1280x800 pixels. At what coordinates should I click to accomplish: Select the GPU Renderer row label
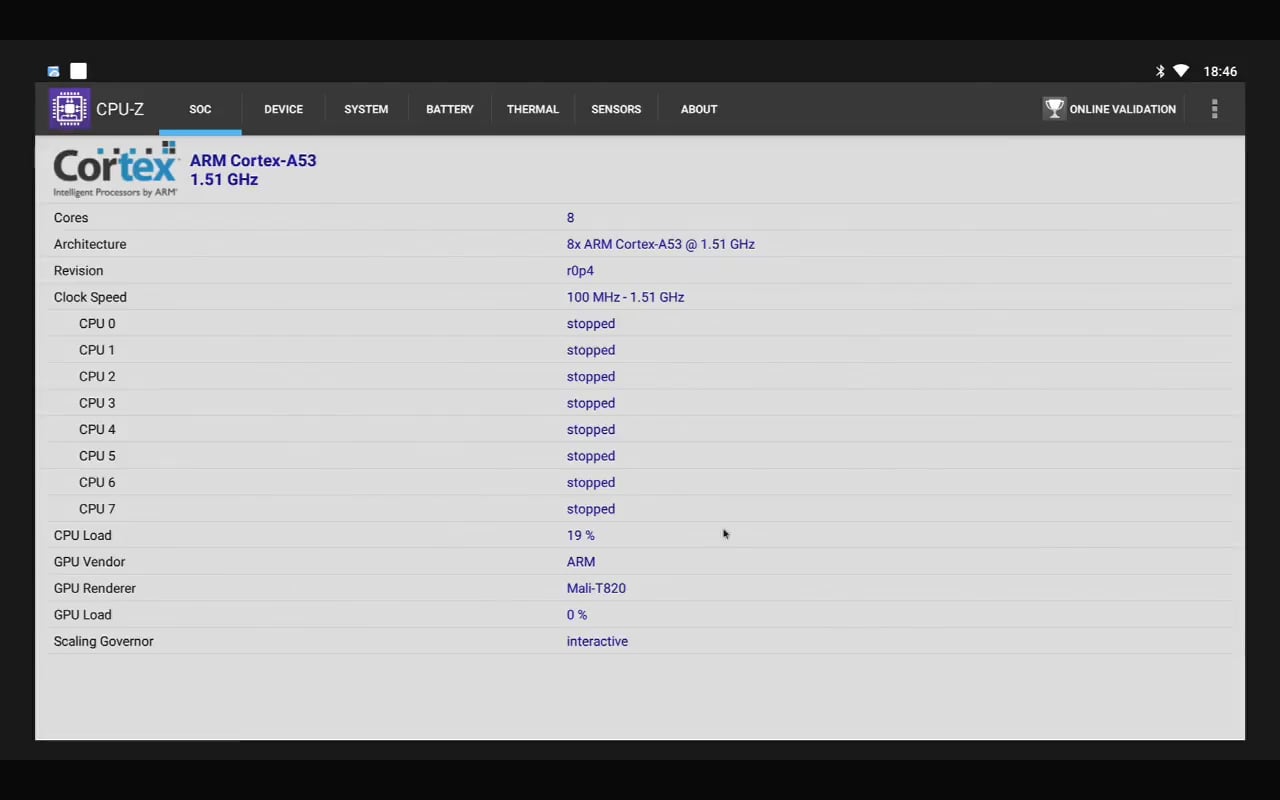pos(95,589)
